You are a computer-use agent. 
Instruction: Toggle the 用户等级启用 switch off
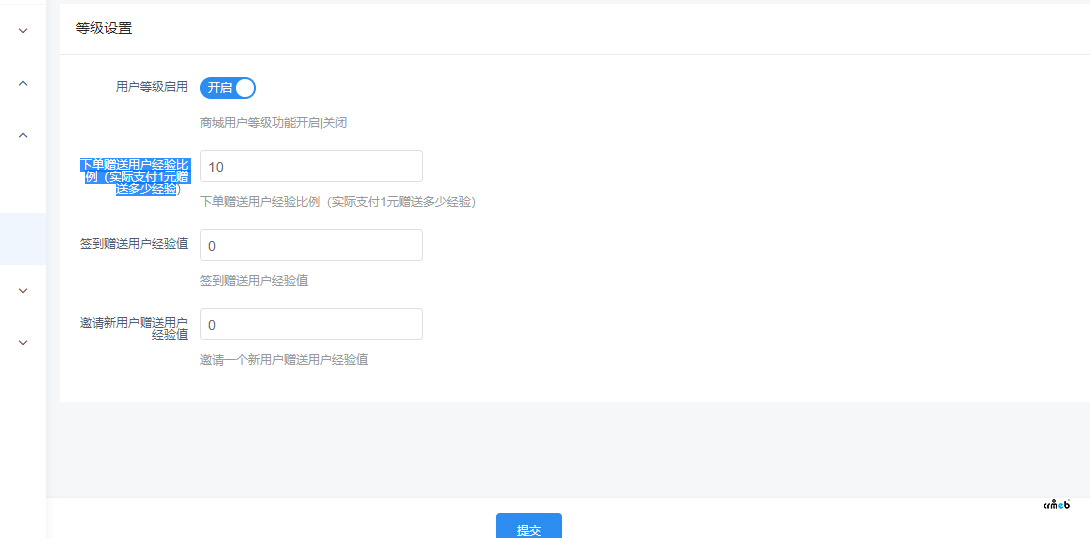coord(228,88)
